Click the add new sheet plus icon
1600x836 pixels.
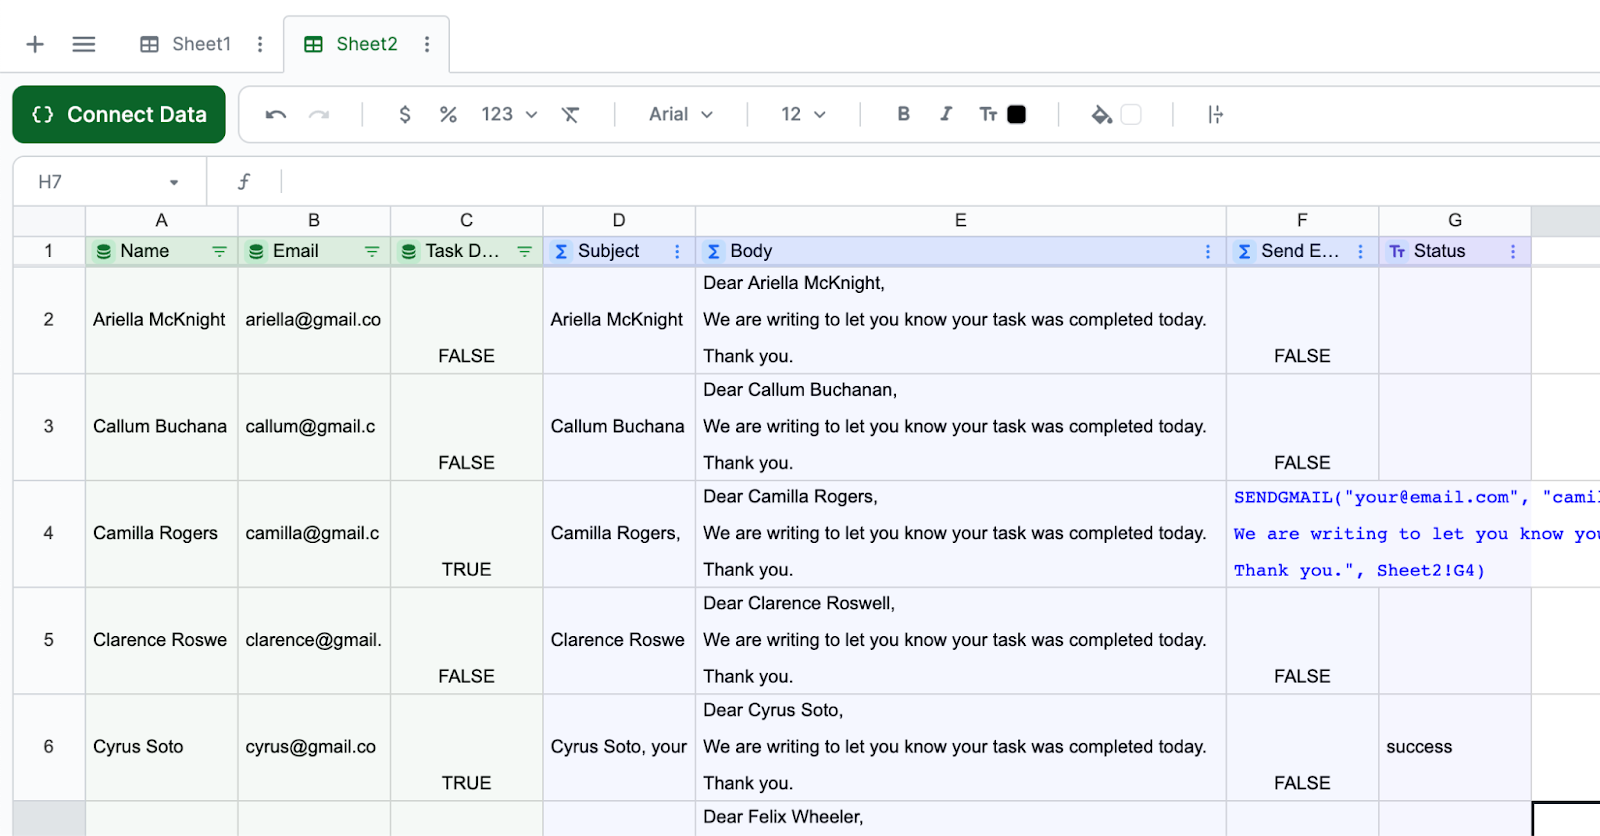click(35, 44)
